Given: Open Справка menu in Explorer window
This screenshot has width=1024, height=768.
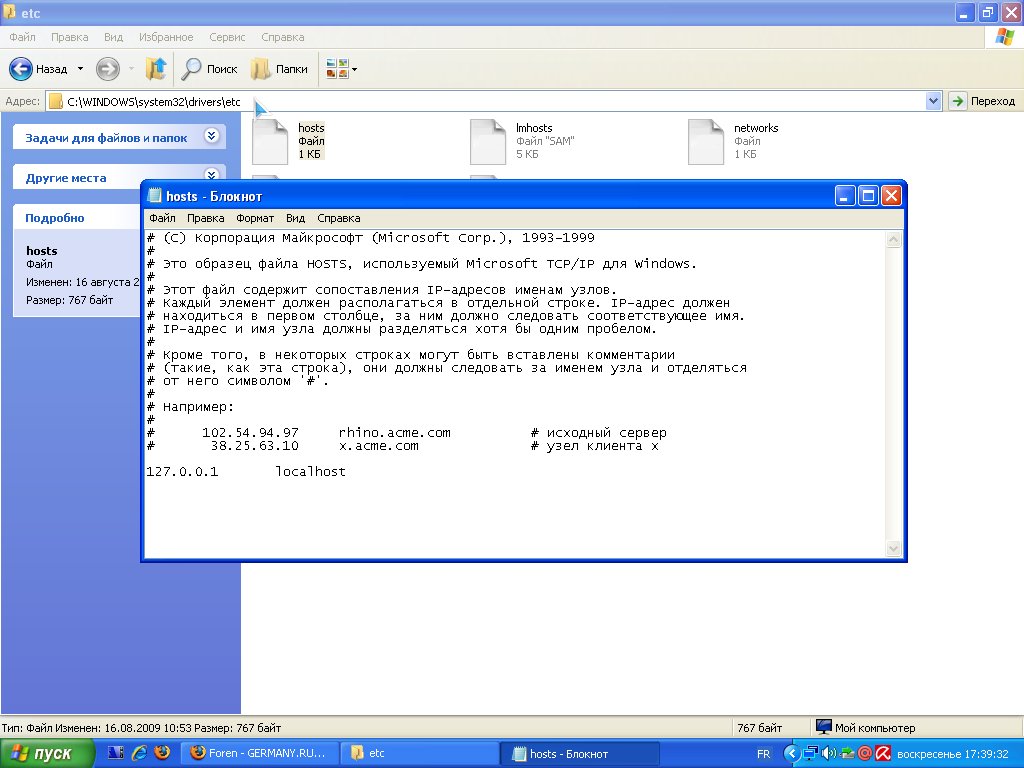Looking at the screenshot, I should [283, 37].
